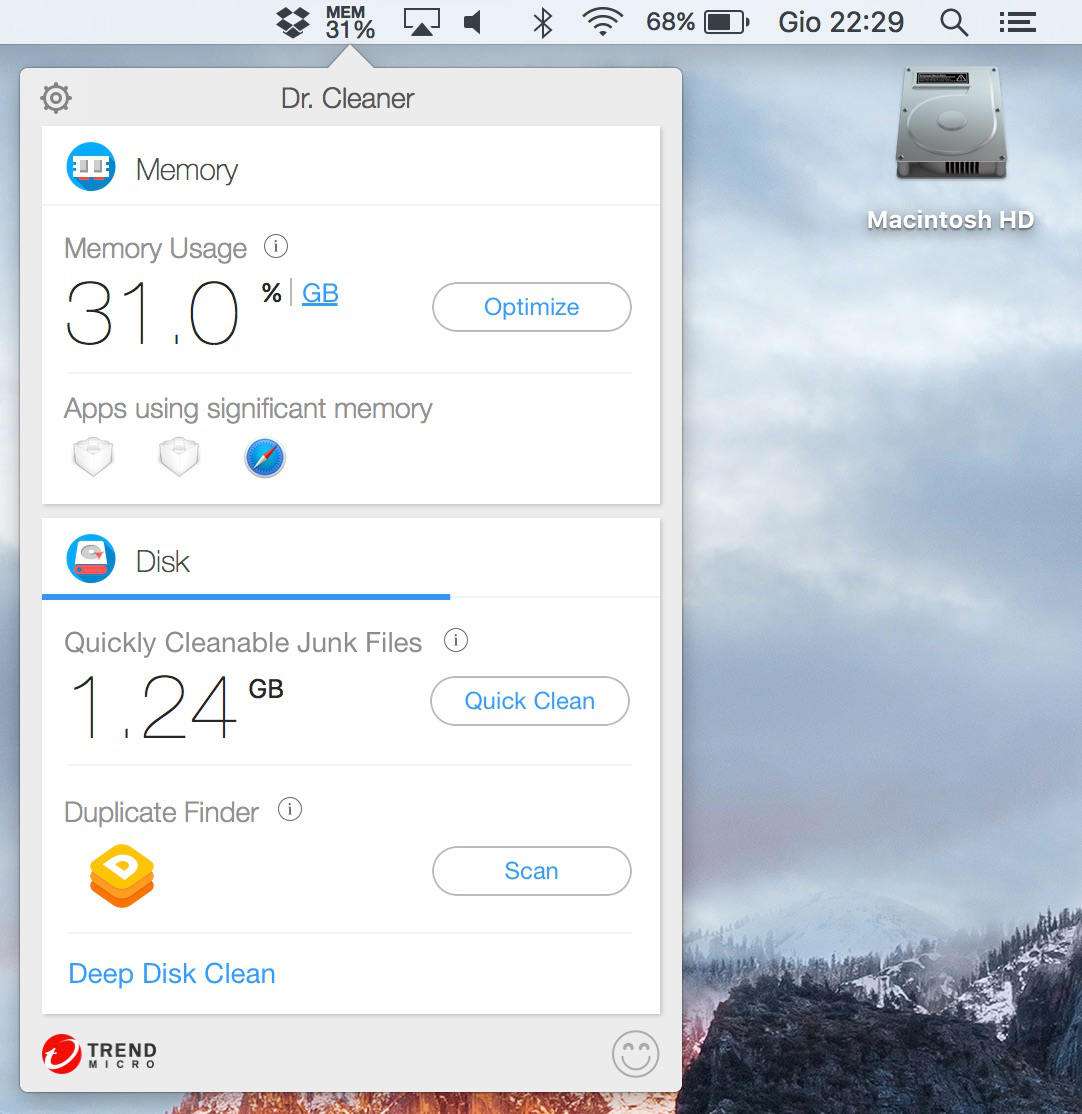1082x1114 pixels.
Task: Select second generic app icon using memory
Action: (179, 457)
